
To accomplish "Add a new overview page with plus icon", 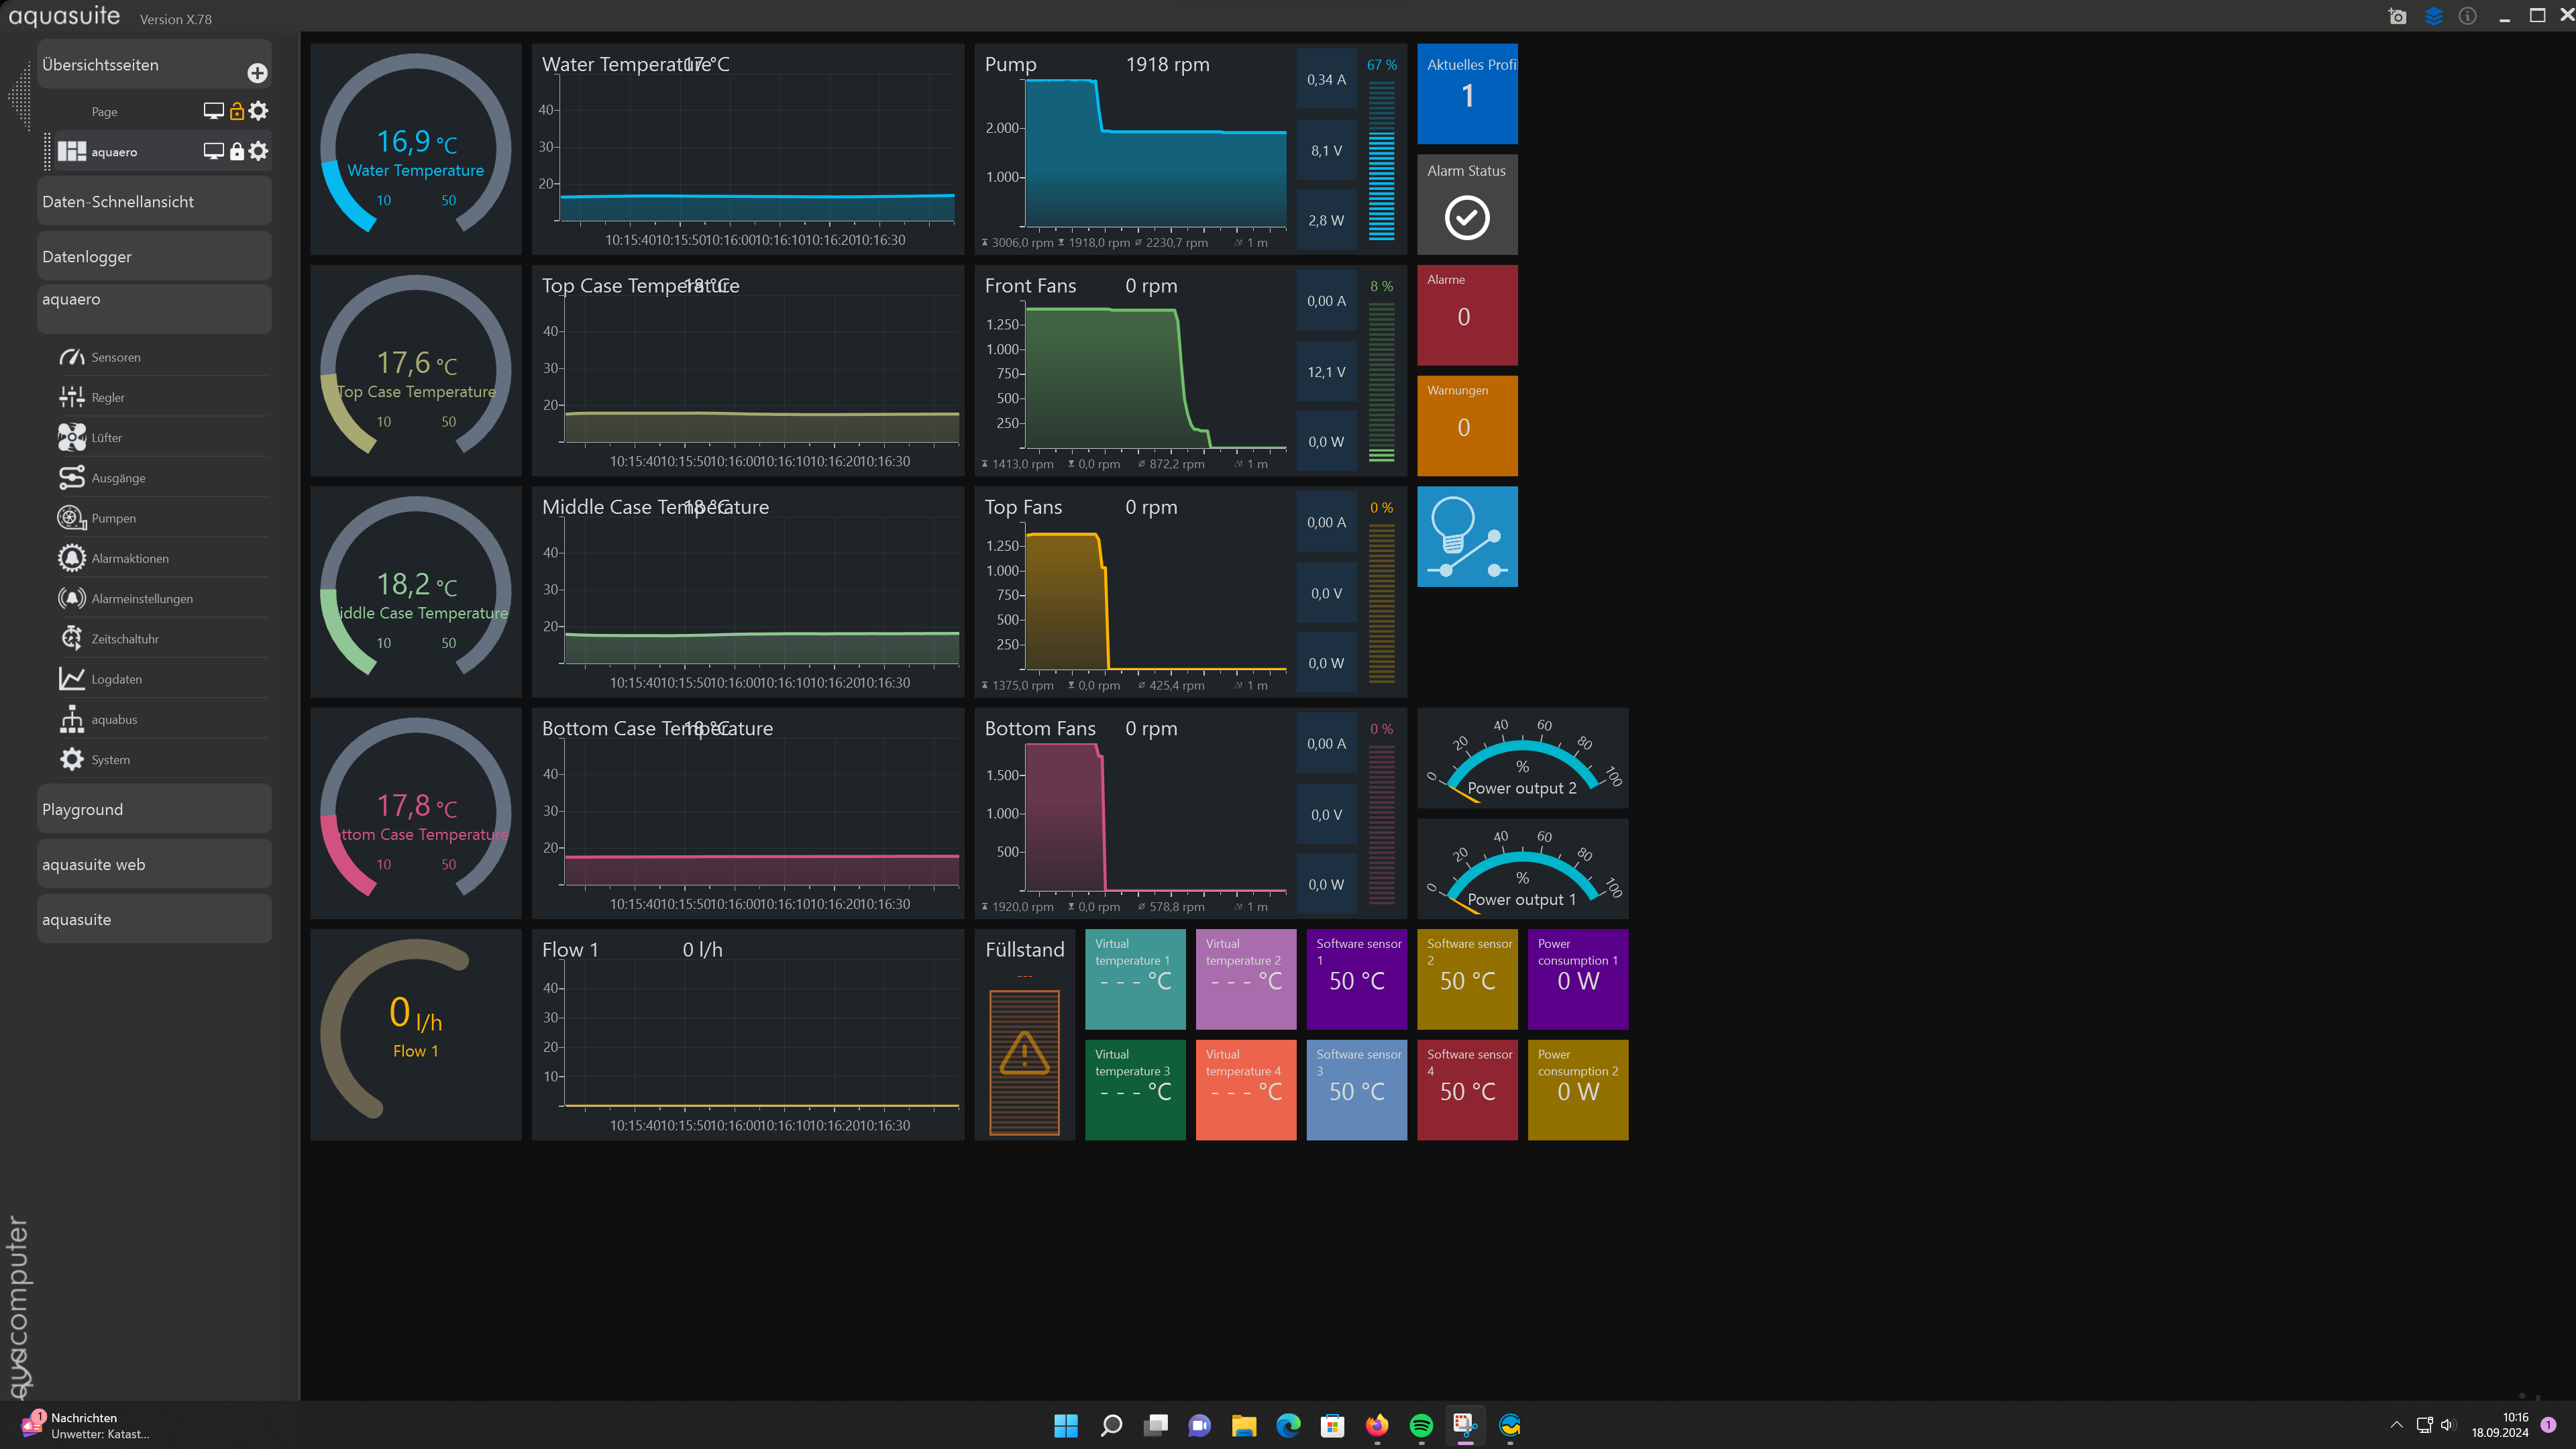I will (x=257, y=73).
